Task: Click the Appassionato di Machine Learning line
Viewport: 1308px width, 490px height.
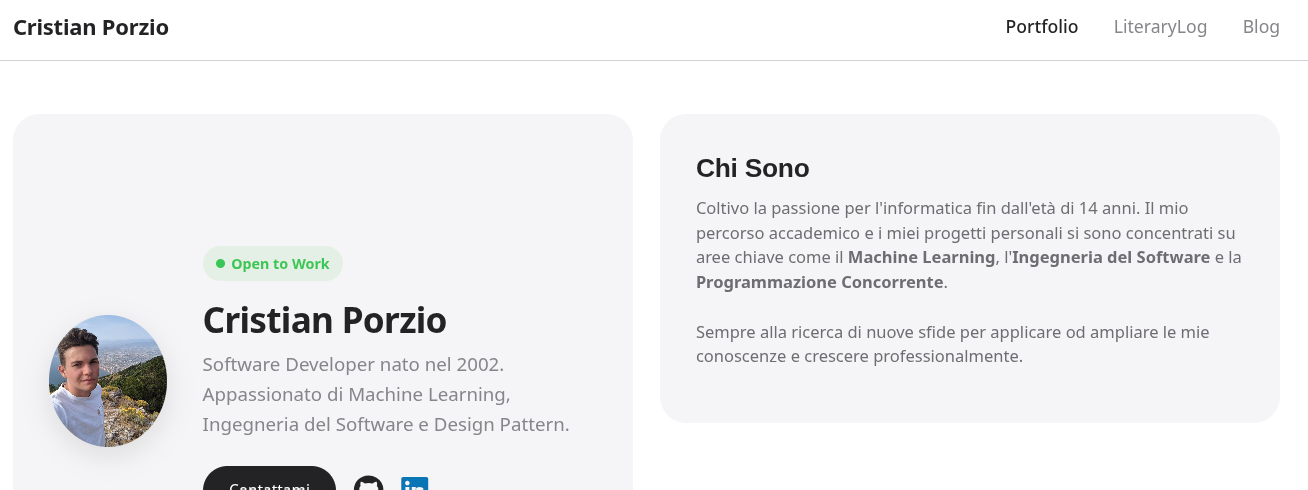Action: [x=356, y=394]
